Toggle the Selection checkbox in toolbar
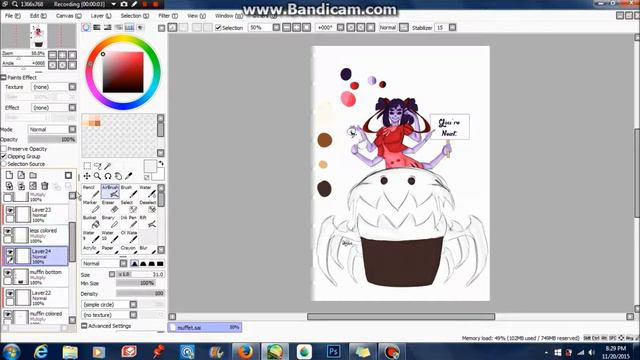640x360 pixels. (x=218, y=27)
